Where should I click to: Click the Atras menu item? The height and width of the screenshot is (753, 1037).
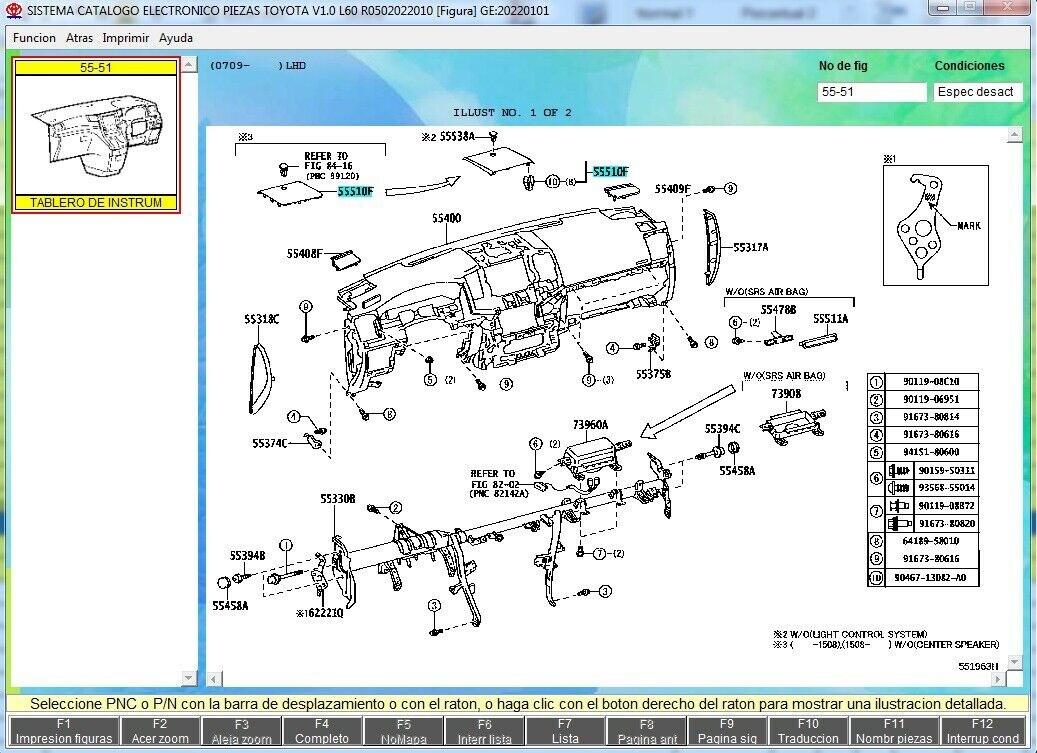(79, 38)
